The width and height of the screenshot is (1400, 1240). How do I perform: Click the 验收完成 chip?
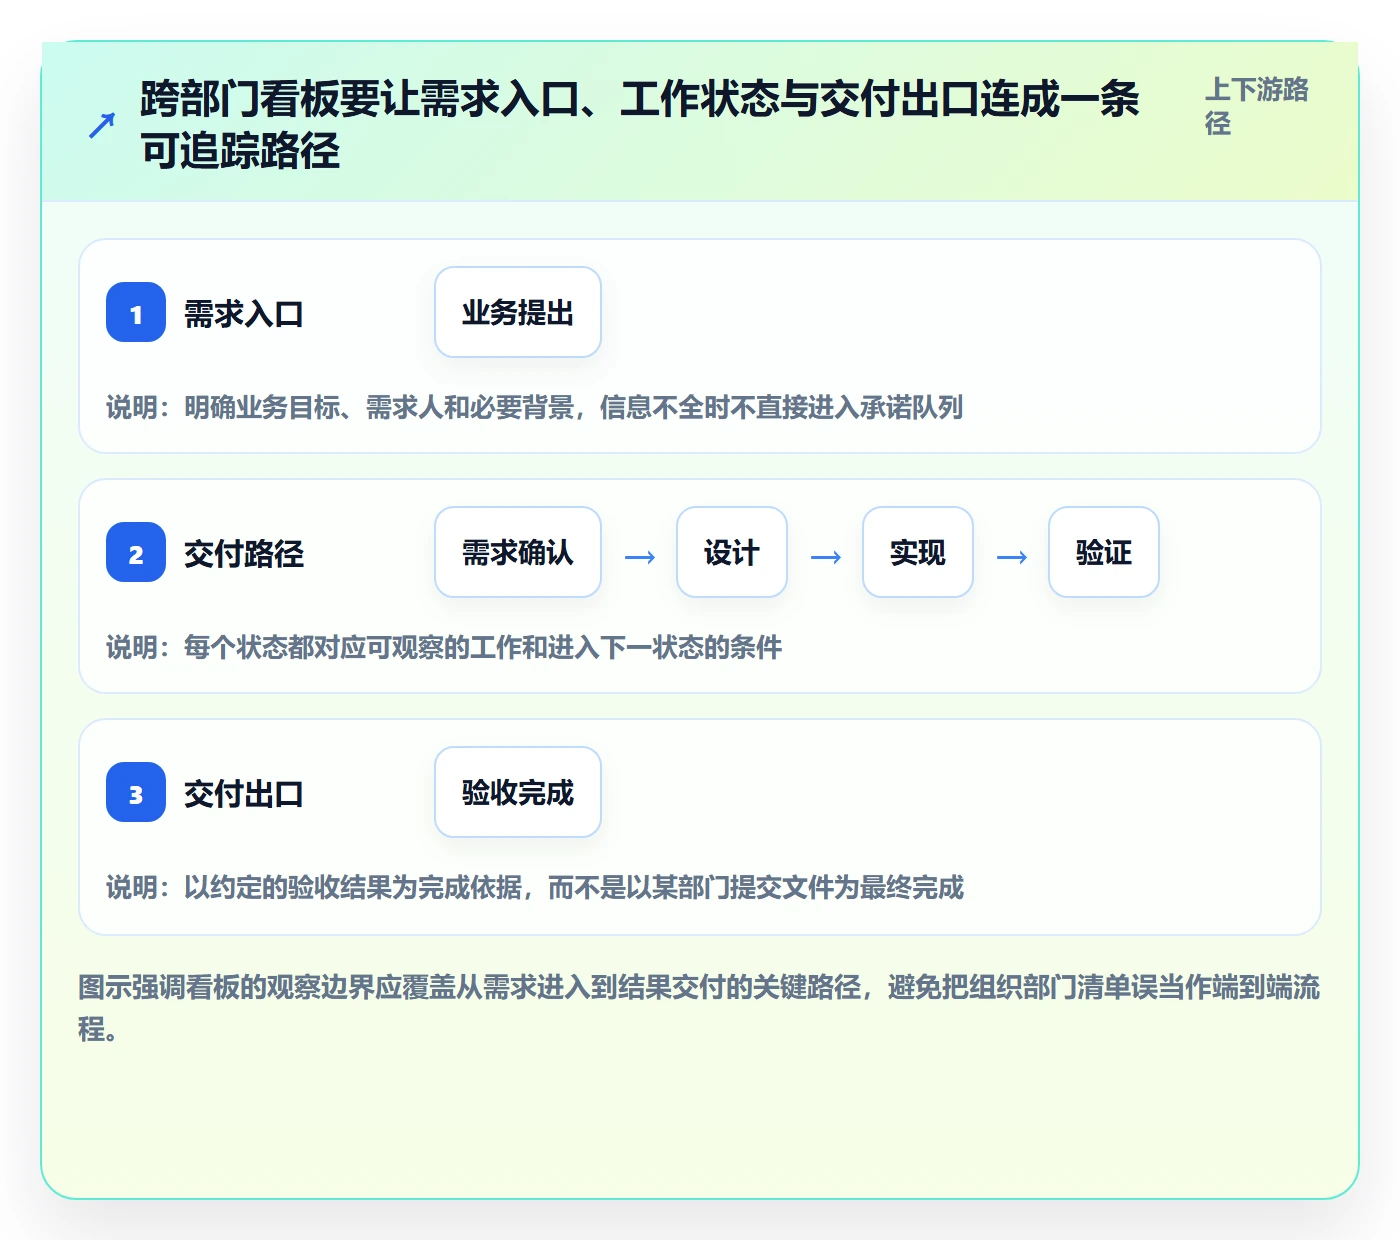point(518,792)
